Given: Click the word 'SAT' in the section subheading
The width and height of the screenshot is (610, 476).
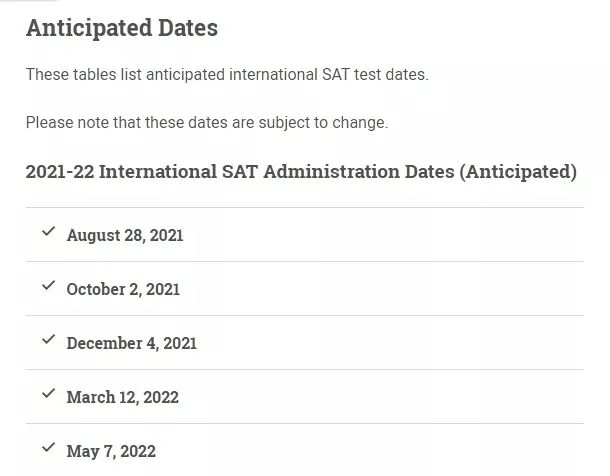Looking at the screenshot, I should tap(240, 172).
